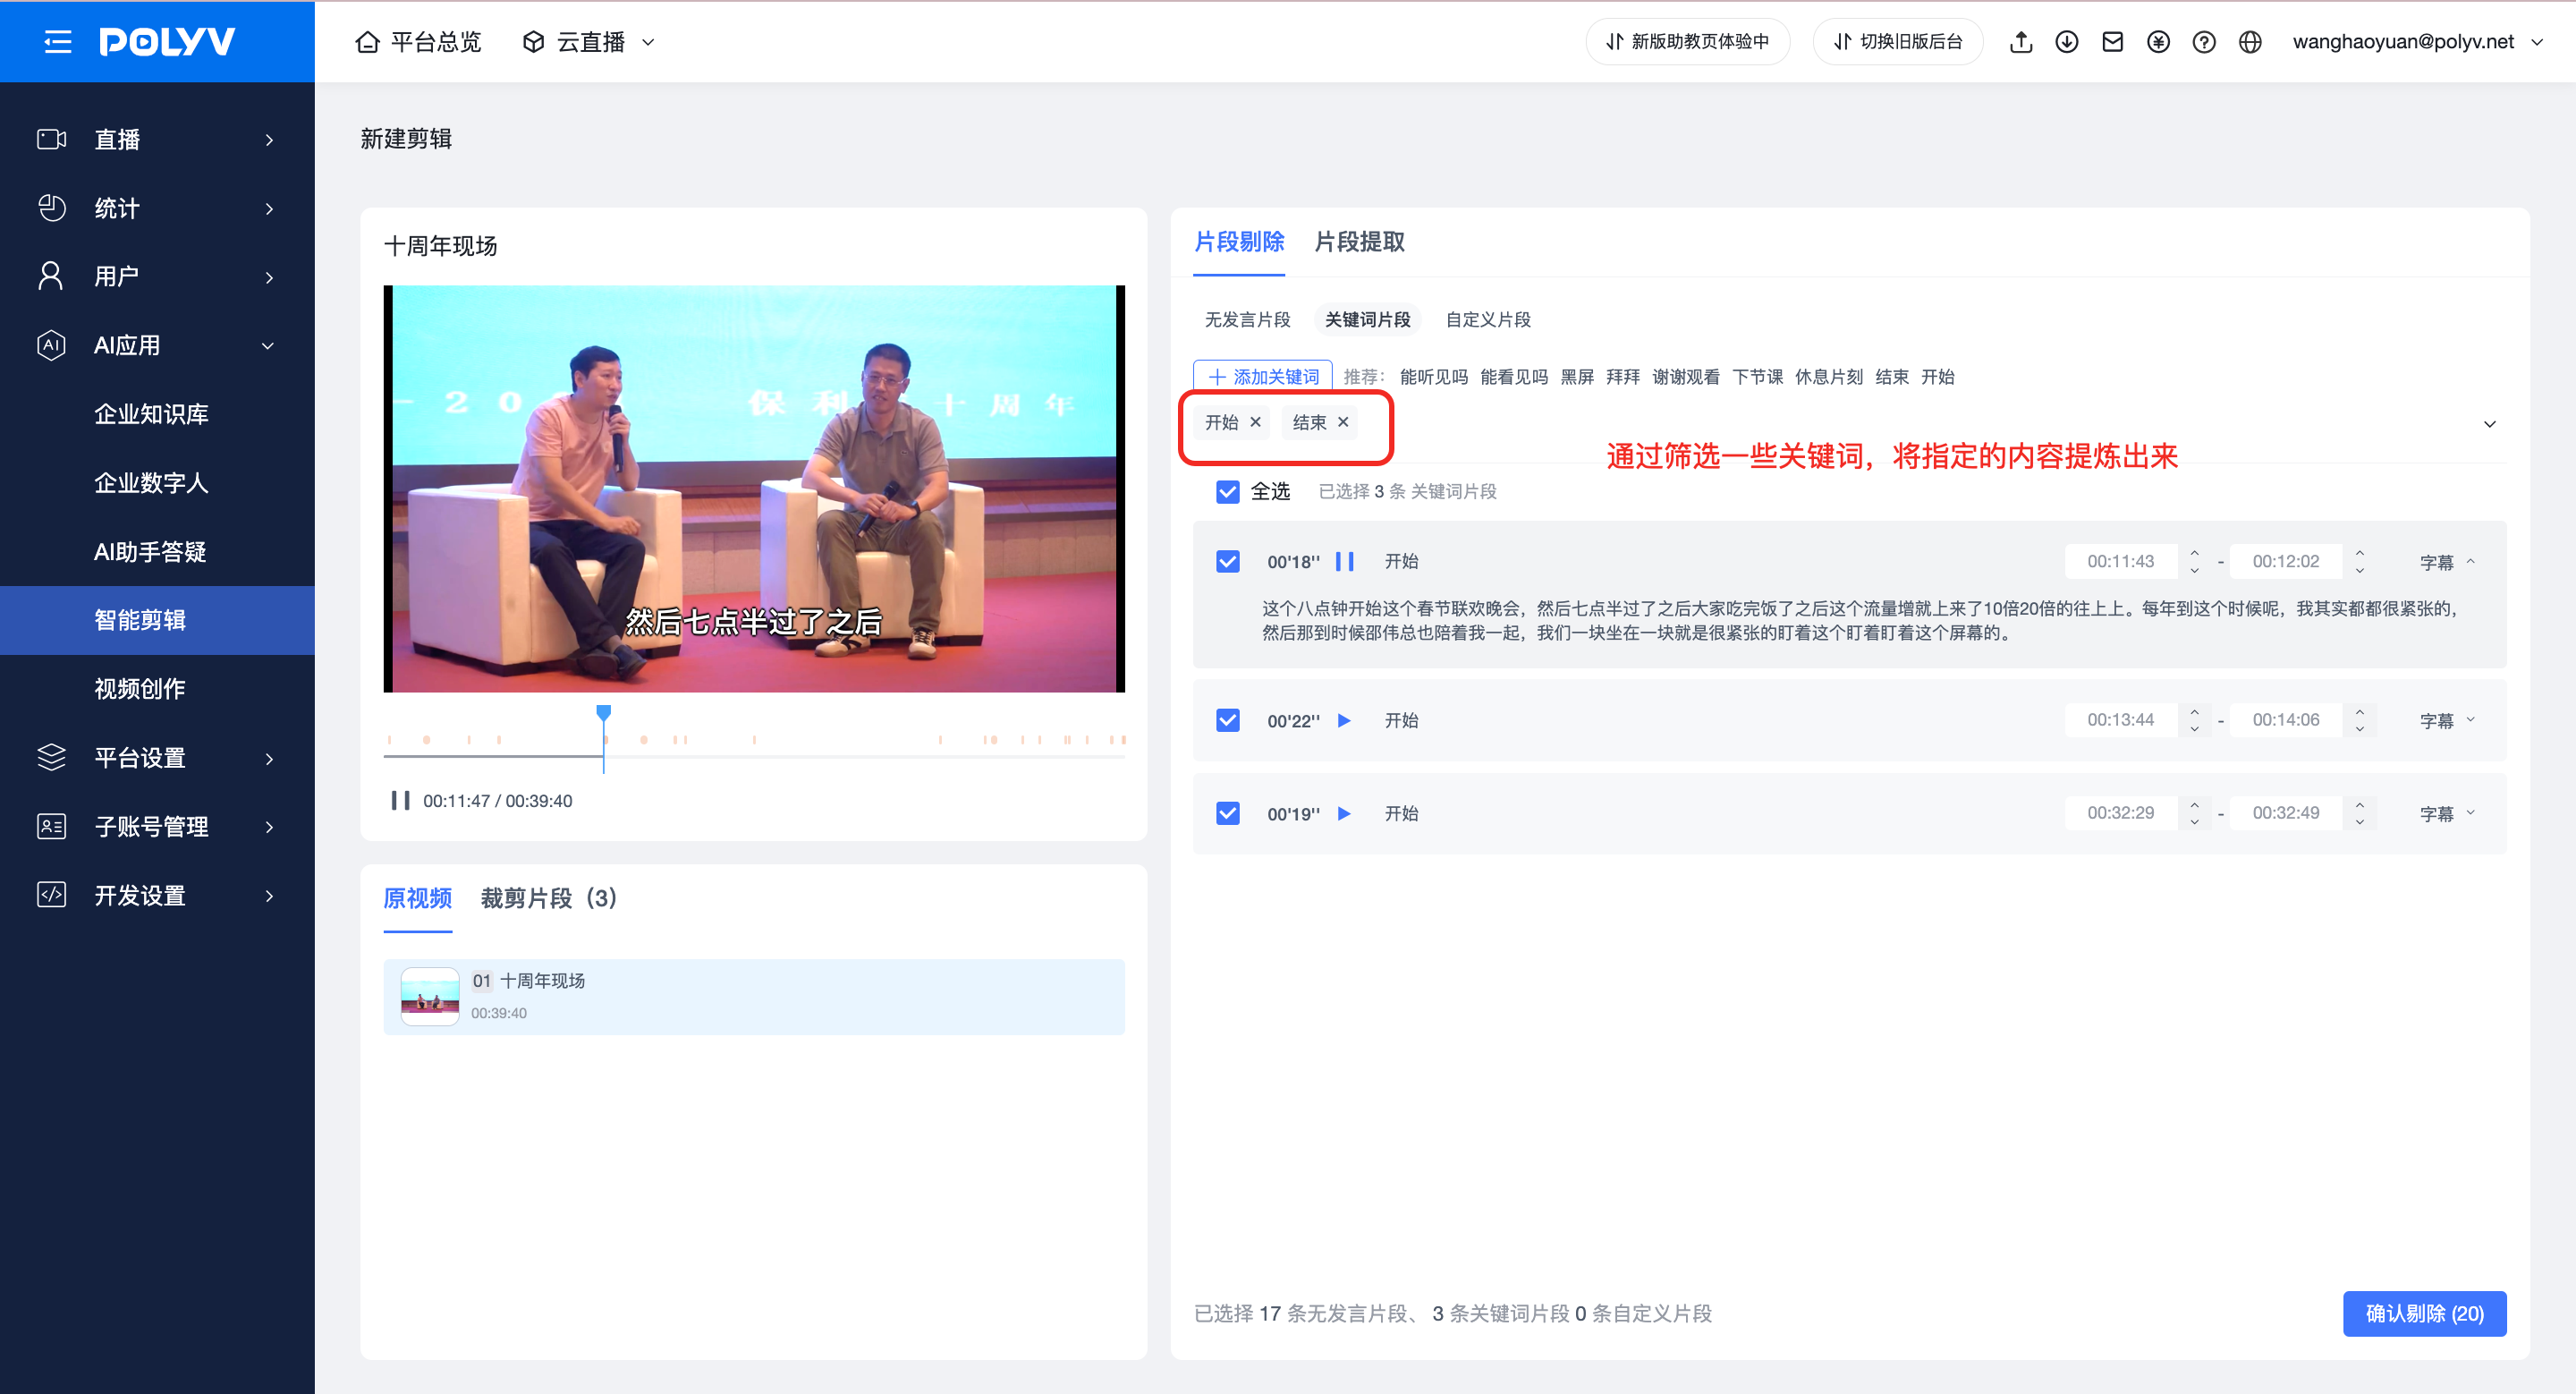Image resolution: width=2576 pixels, height=1394 pixels.
Task: Click the 确认剔除 (20) button
Action: [x=2424, y=1313]
